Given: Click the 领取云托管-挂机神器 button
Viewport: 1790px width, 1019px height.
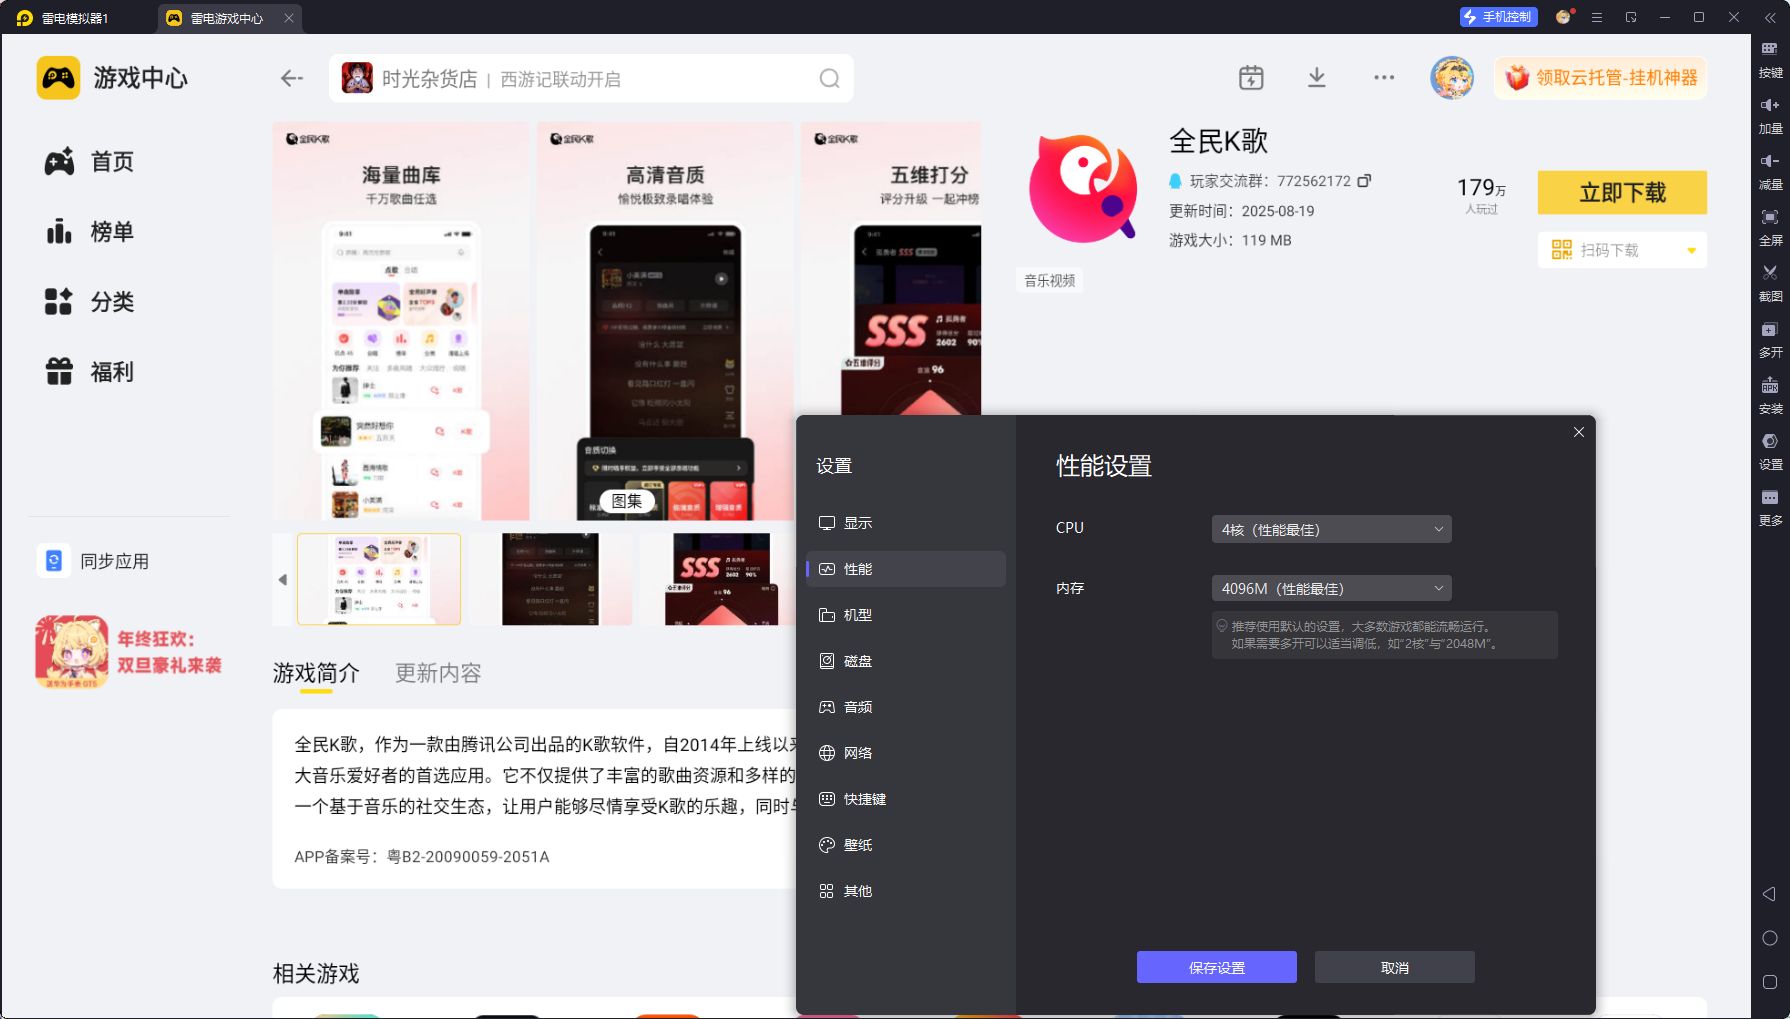Looking at the screenshot, I should 1601,78.
